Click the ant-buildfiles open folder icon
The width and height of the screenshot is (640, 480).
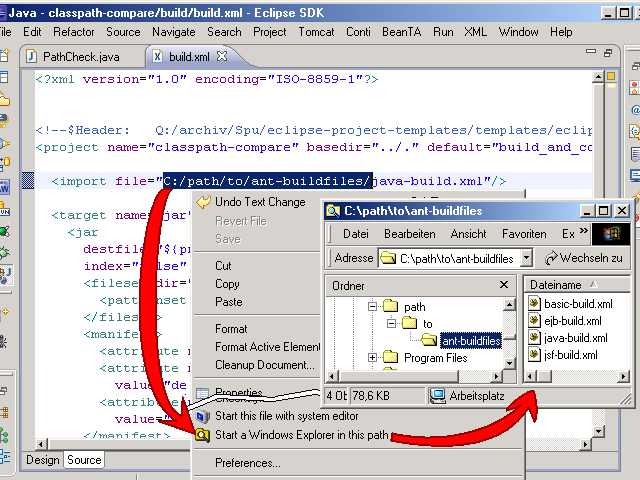(x=429, y=340)
